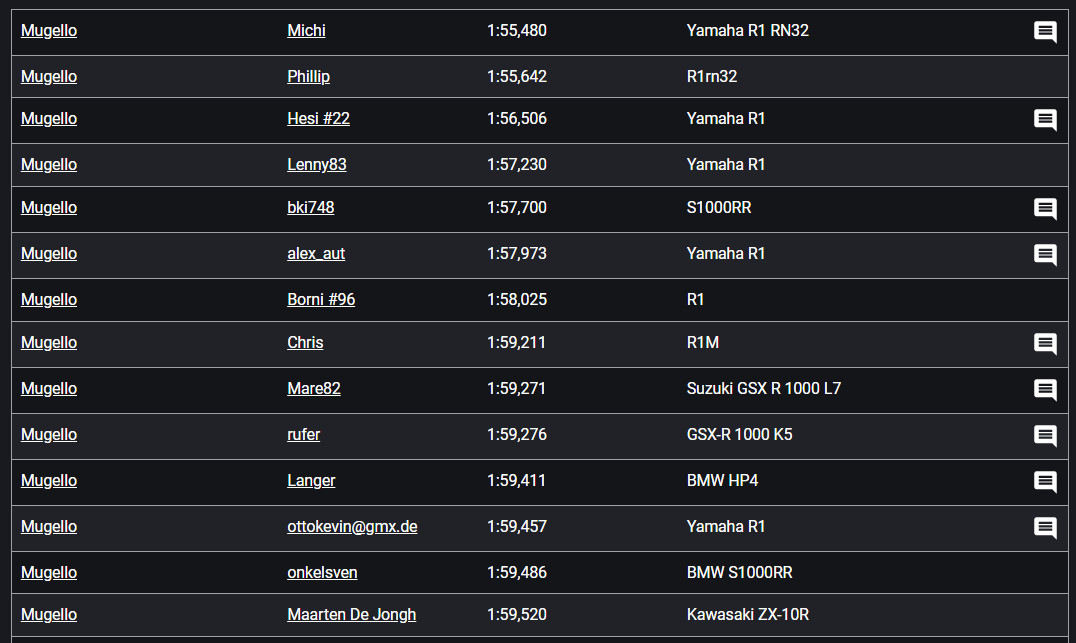Open rider profile link Phillip
Screen dimensions: 1076x643
coord(308,76)
